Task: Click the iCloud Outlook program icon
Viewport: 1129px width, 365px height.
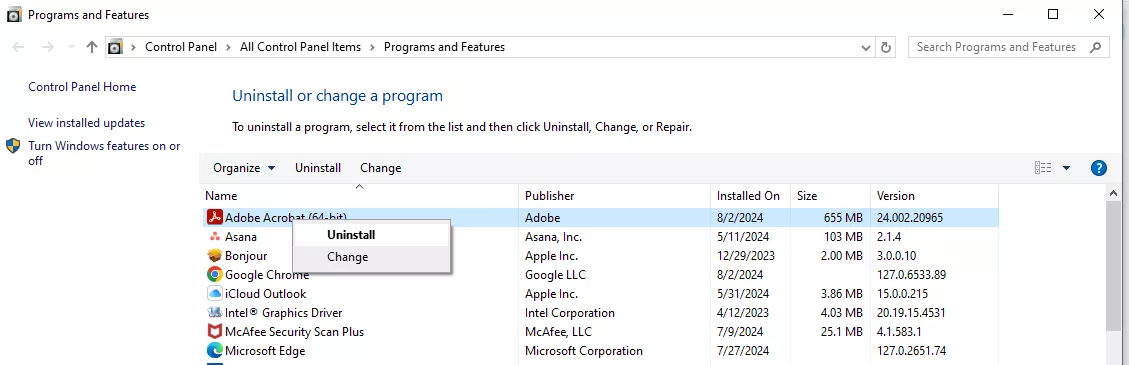Action: 214,294
